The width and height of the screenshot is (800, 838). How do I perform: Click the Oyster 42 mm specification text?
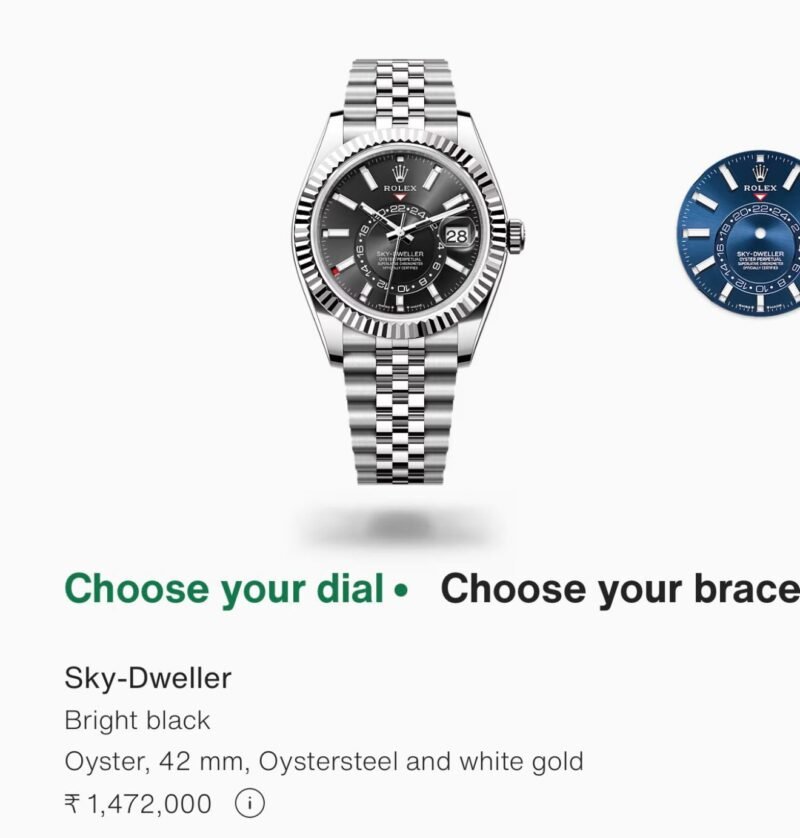[323, 761]
